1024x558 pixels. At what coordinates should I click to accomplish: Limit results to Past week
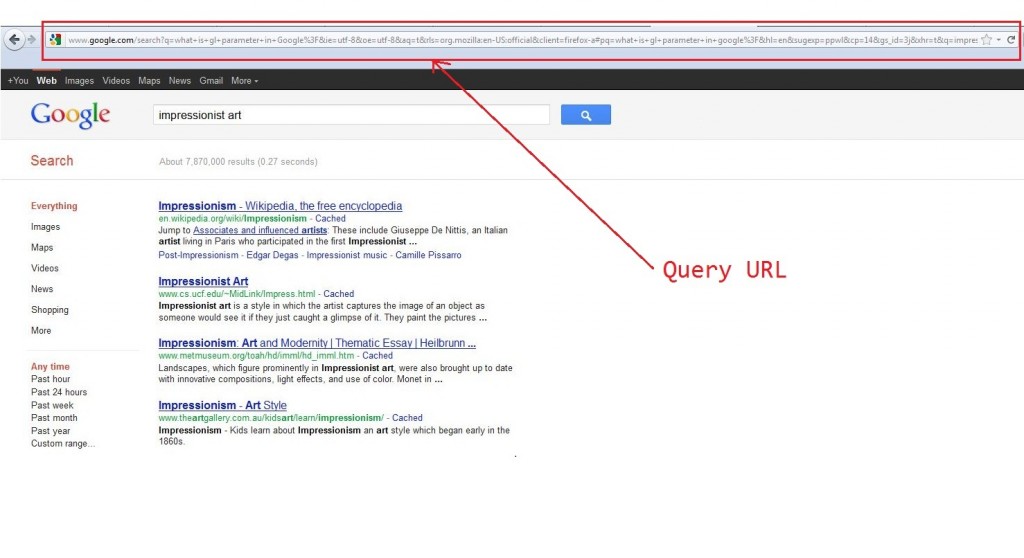point(52,405)
